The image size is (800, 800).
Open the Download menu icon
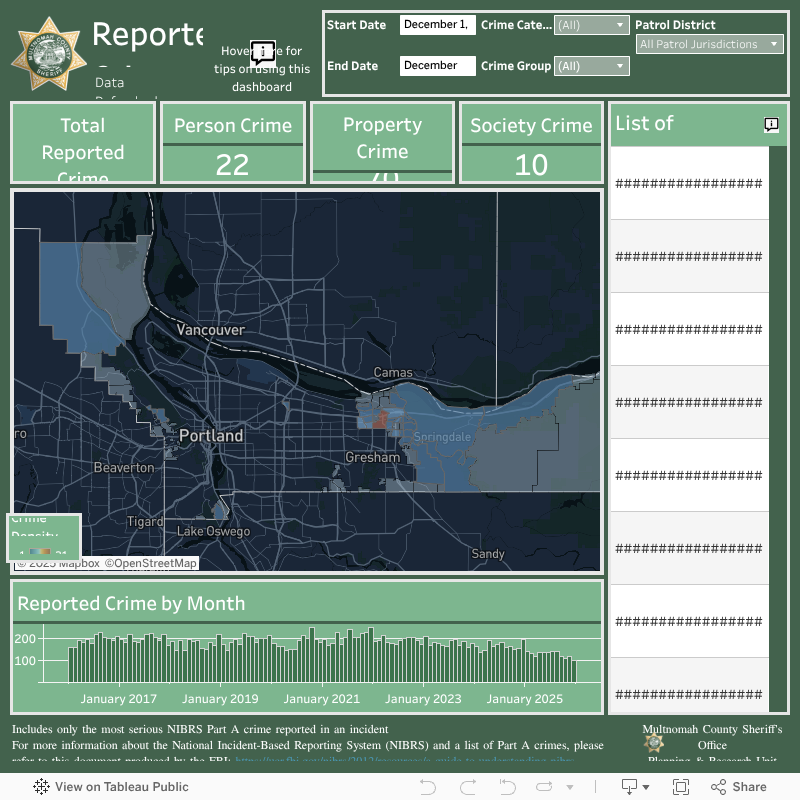(x=629, y=787)
